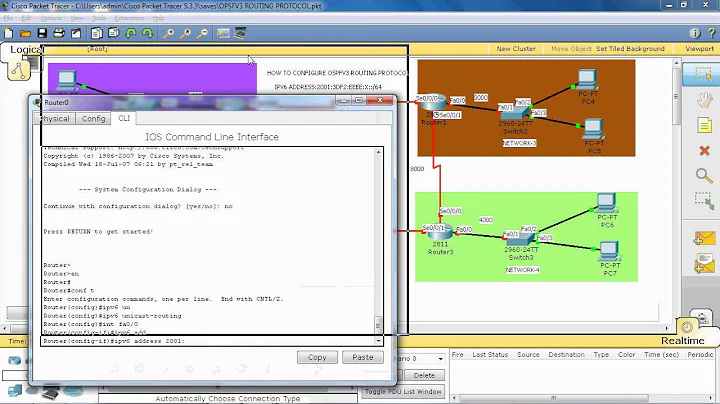
Task: Activate the Select tool in right panel
Action: [x=703, y=74]
